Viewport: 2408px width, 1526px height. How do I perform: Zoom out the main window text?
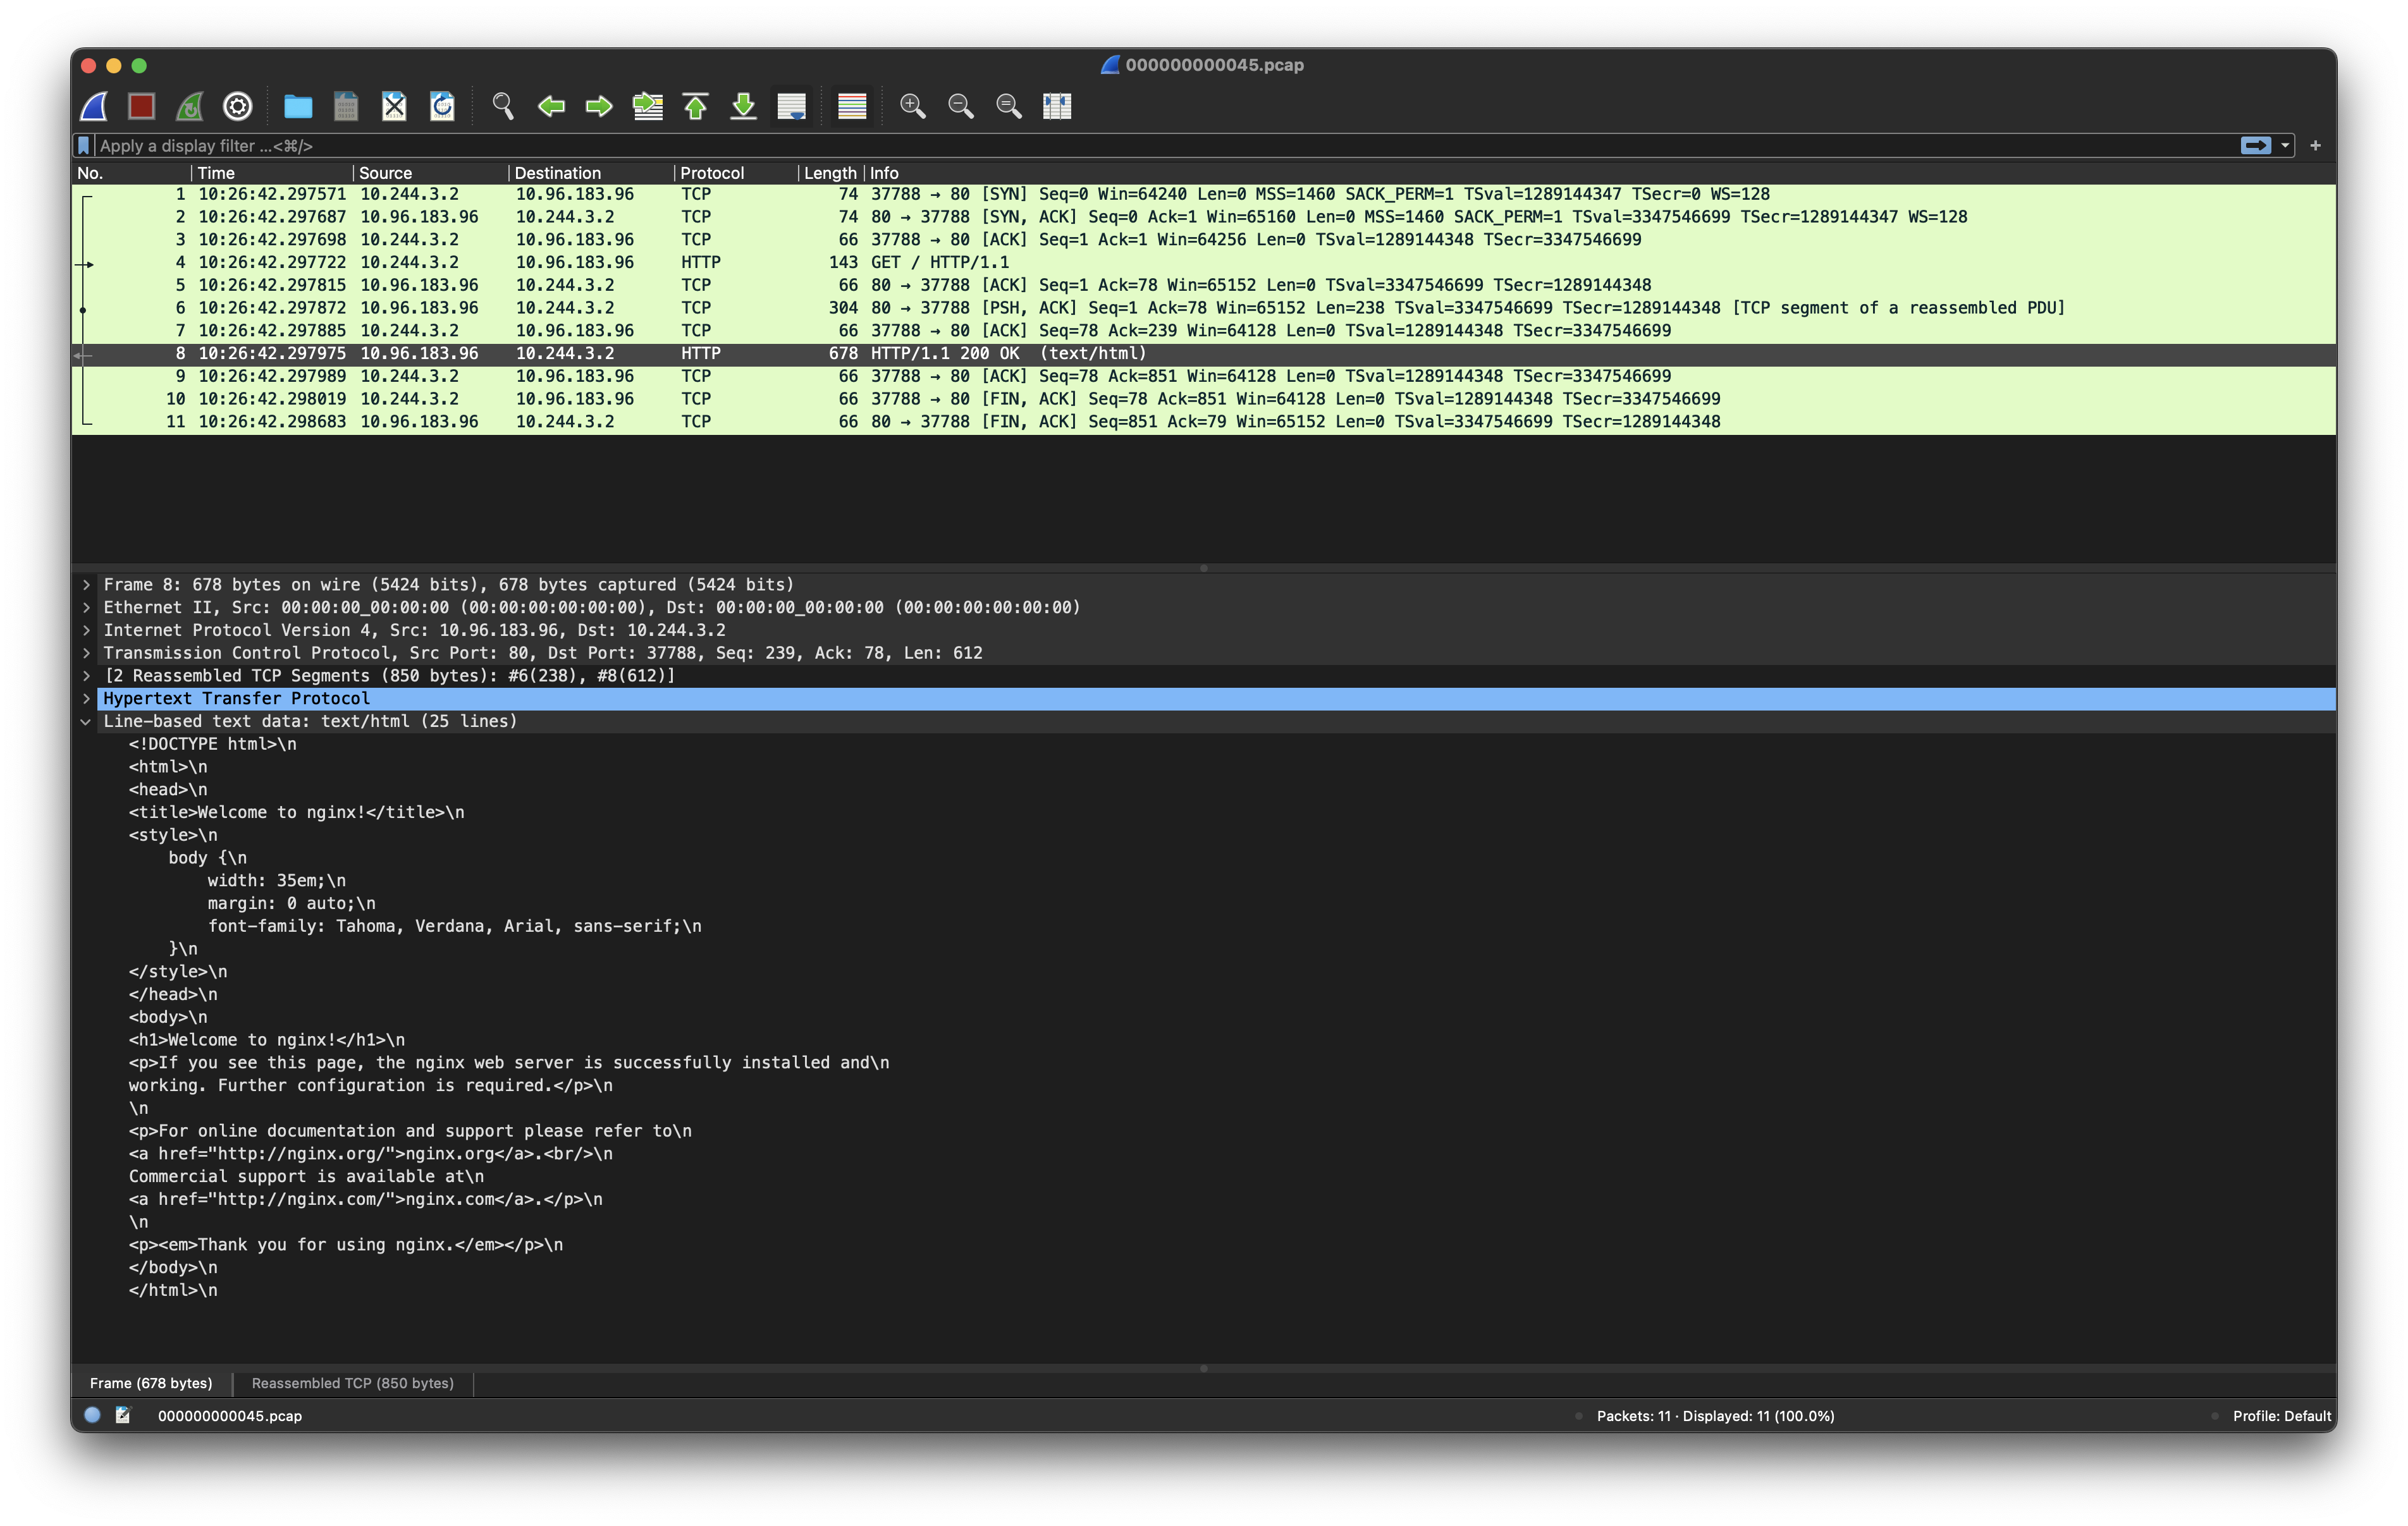(961, 106)
